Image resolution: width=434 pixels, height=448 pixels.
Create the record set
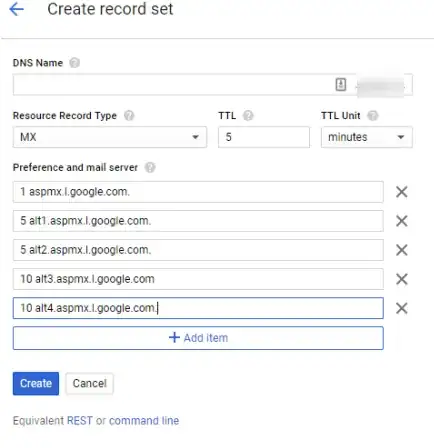tap(36, 383)
